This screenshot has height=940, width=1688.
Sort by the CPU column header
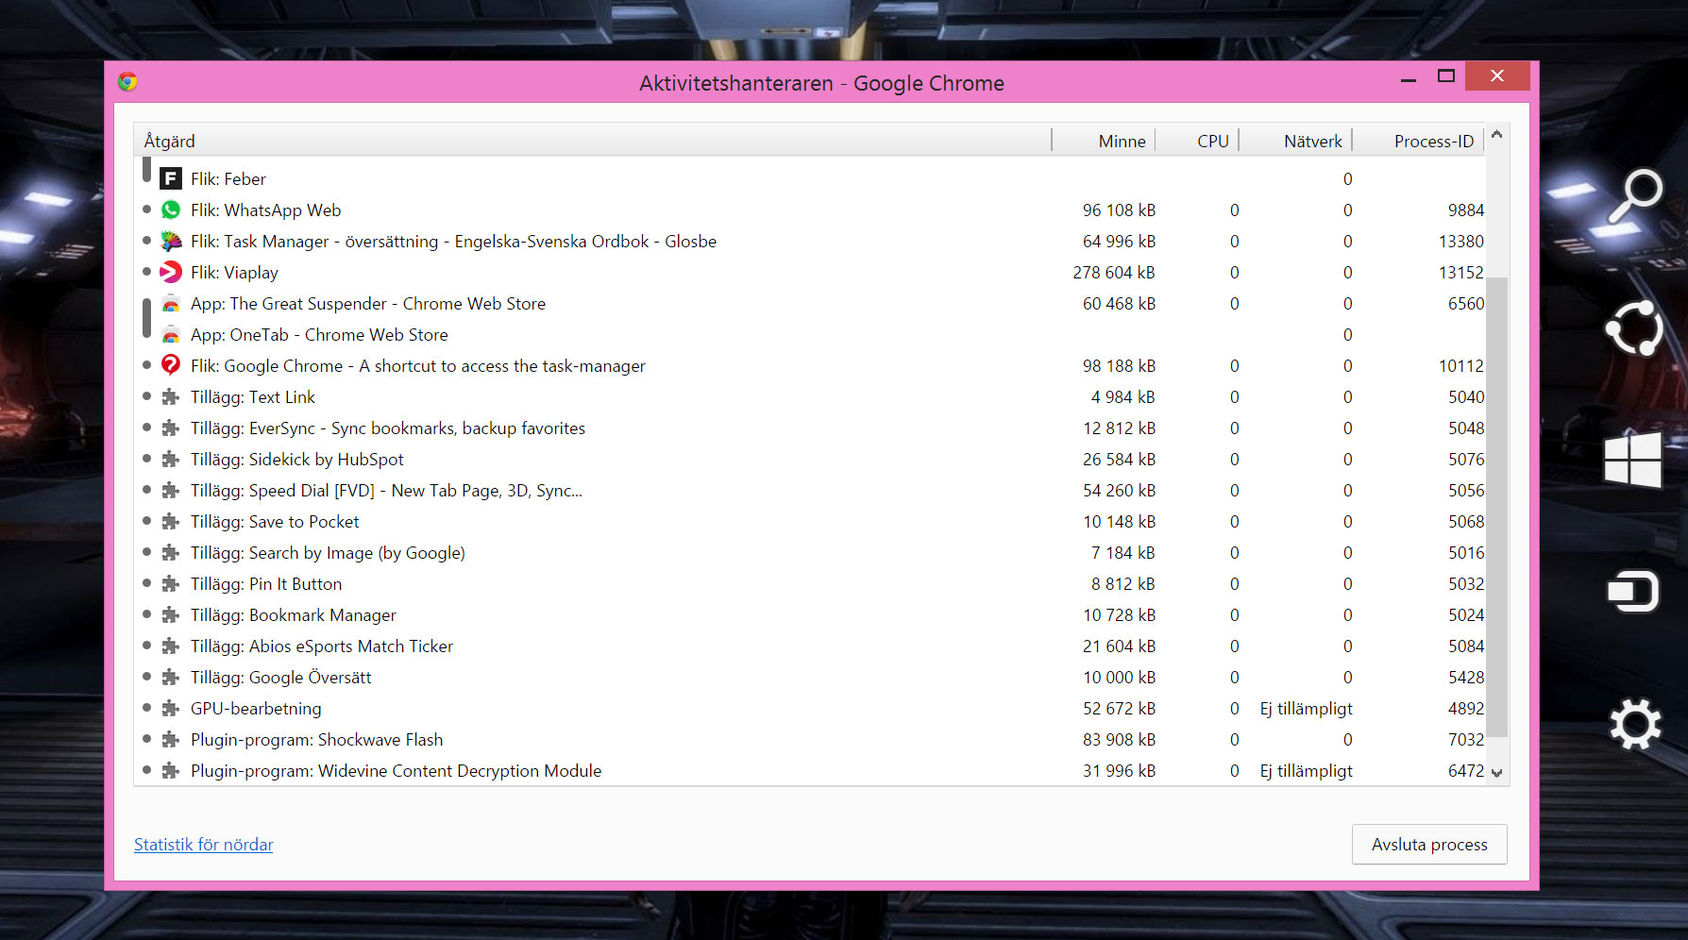pyautogui.click(x=1197, y=141)
